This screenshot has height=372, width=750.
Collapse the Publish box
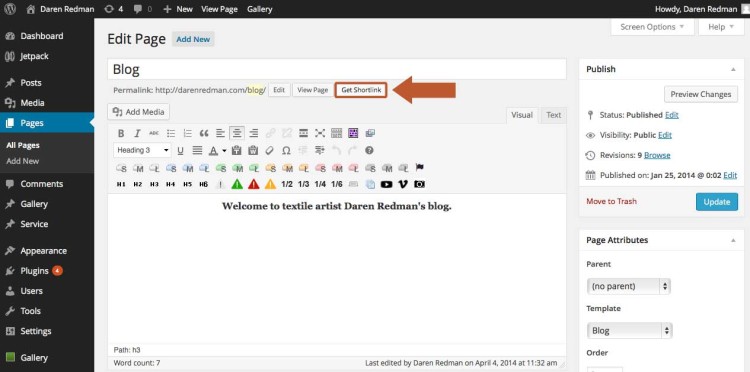pyautogui.click(x=733, y=69)
